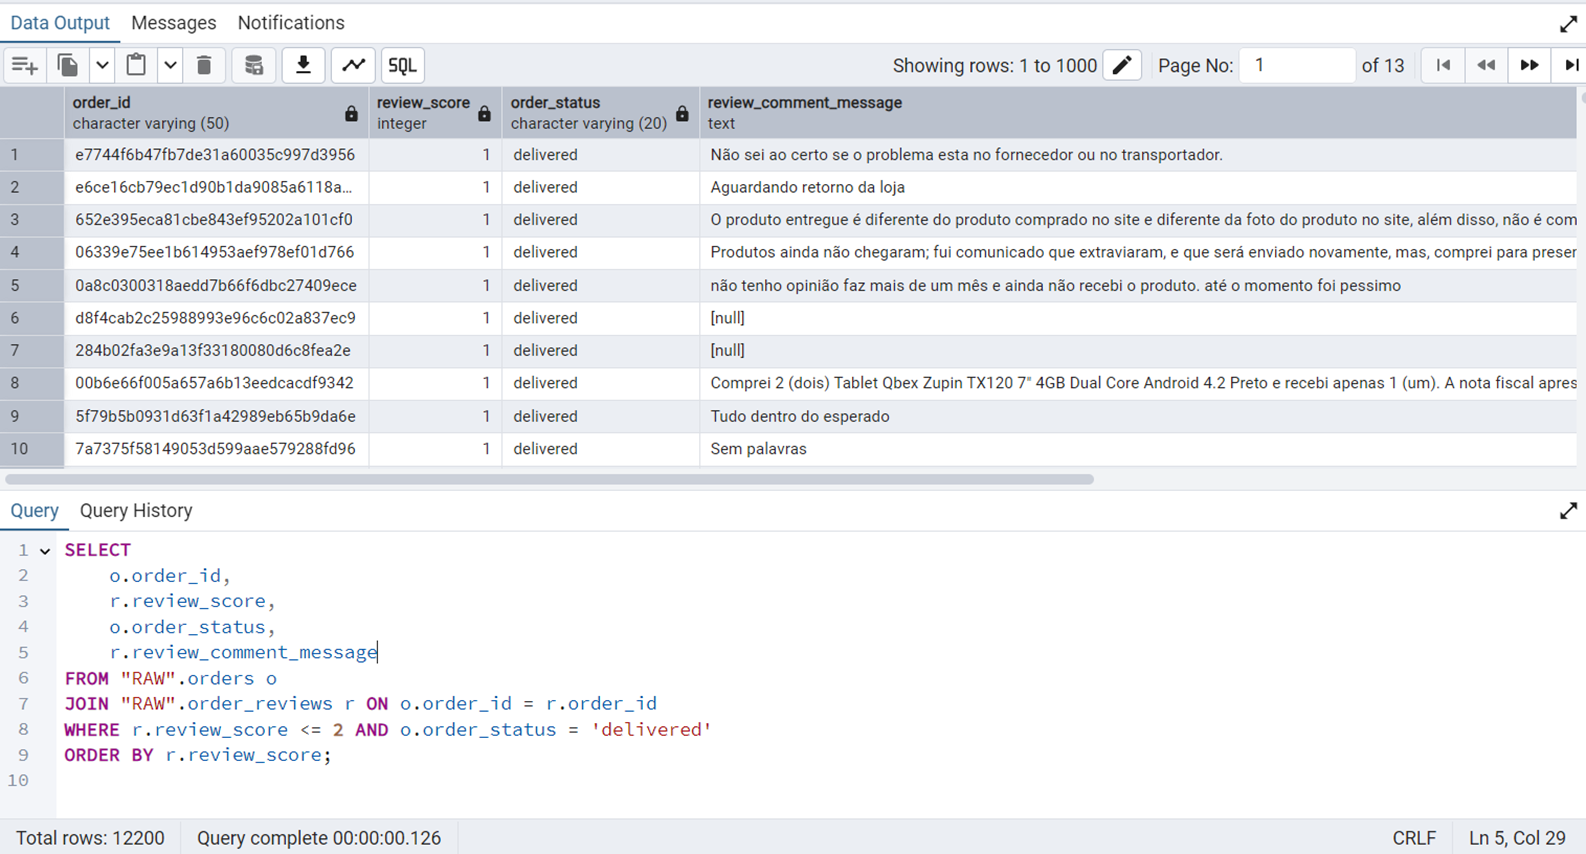This screenshot has height=854, width=1586.
Task: Edit the displayed rows range
Action: [x=1122, y=66]
